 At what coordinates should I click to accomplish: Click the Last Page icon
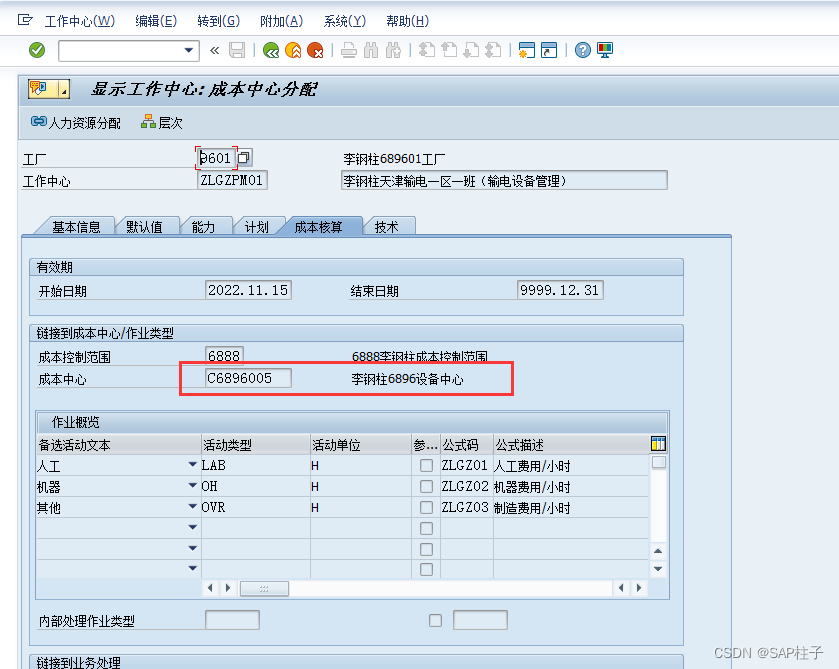pos(493,50)
